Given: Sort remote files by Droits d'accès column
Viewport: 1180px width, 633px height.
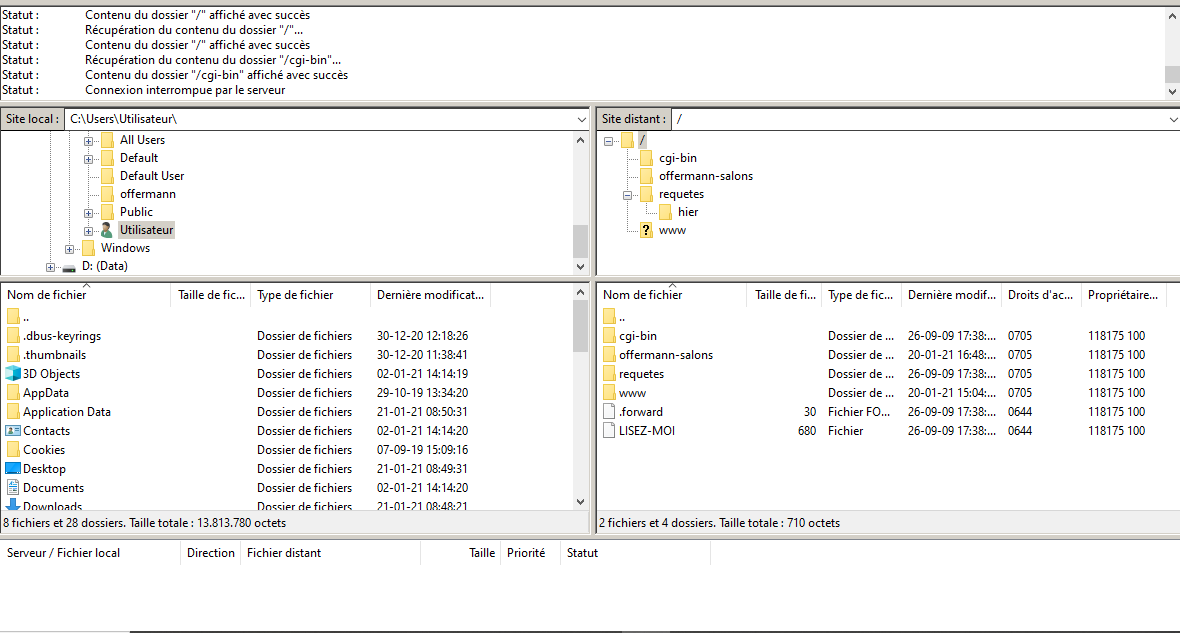Looking at the screenshot, I should tap(1040, 295).
